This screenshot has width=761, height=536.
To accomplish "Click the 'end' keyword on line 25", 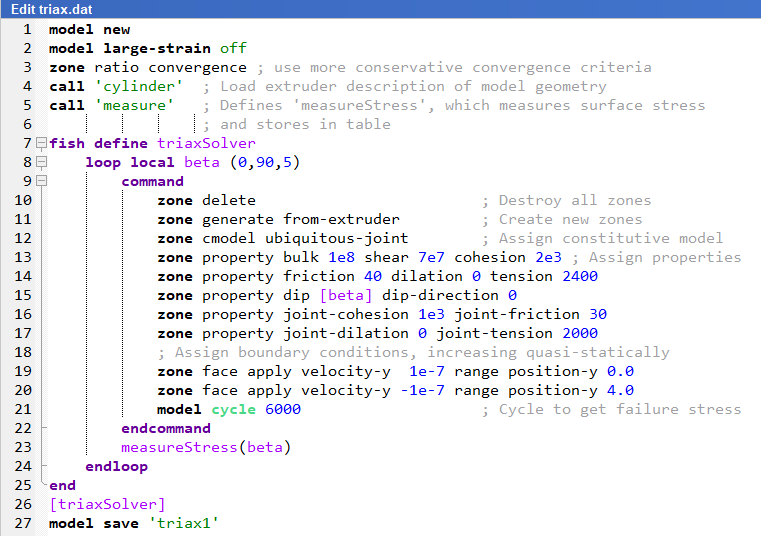I will point(63,485).
